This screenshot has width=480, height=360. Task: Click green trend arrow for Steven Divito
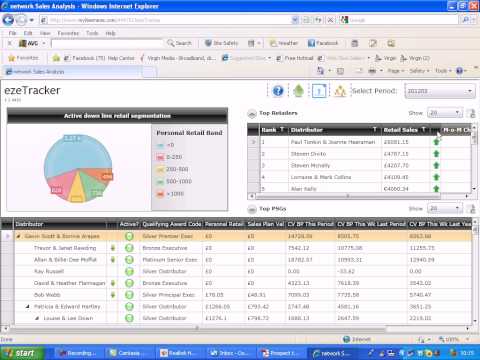(436, 154)
